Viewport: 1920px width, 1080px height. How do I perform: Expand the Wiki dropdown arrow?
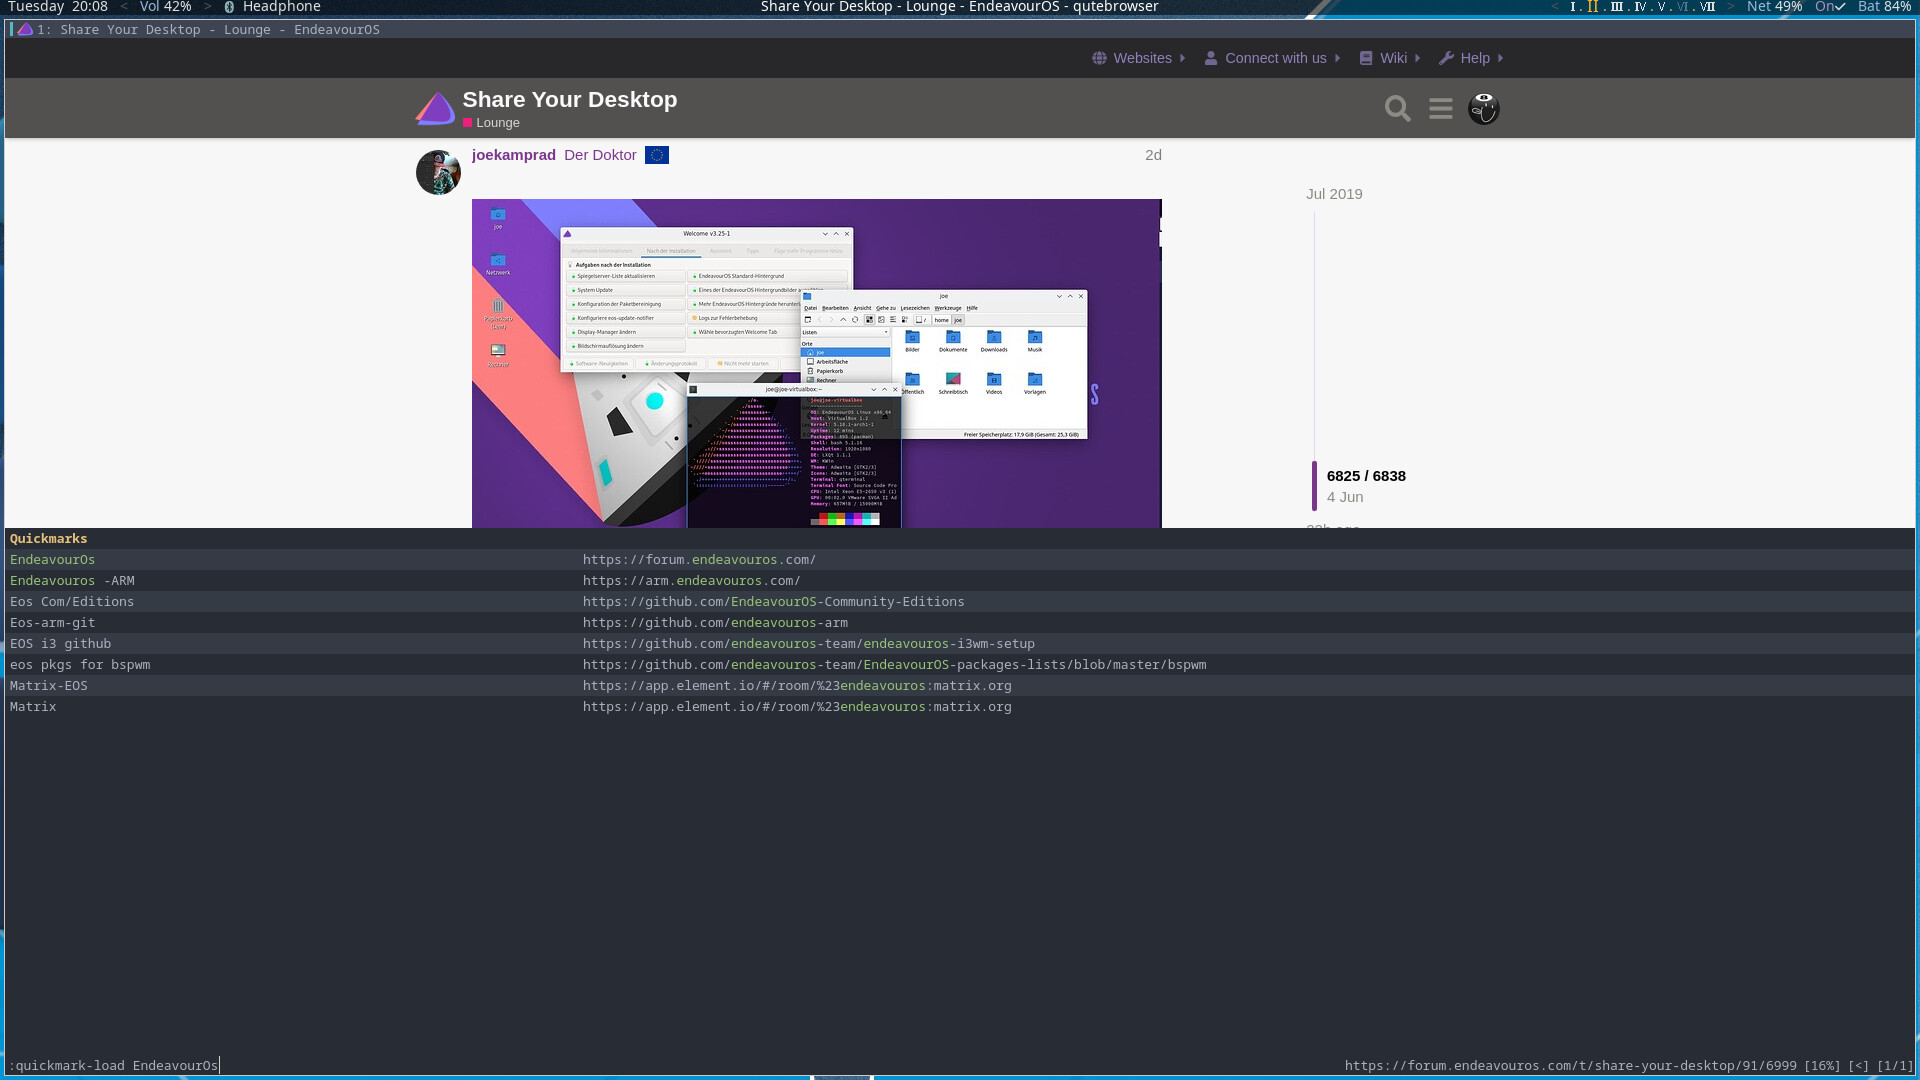point(1418,58)
